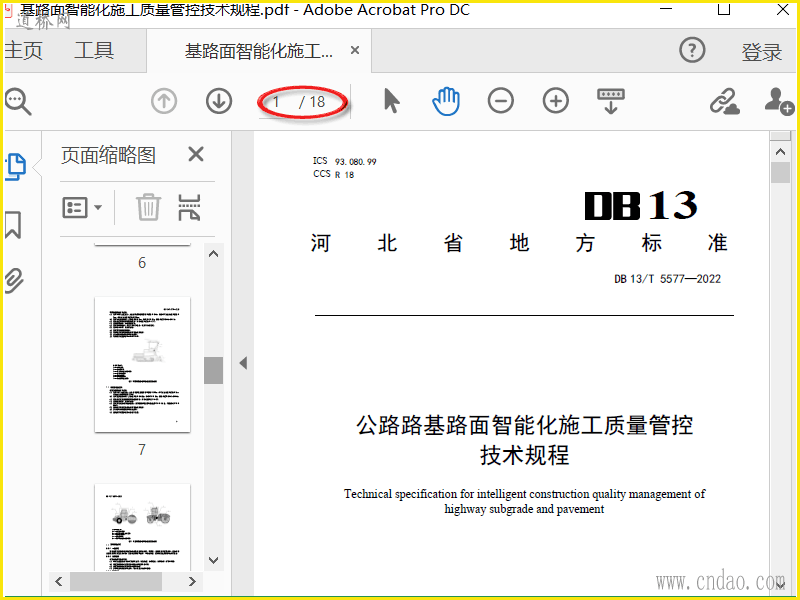Click the 技术规程 title line
Screen dimensions: 800x600
524,455
